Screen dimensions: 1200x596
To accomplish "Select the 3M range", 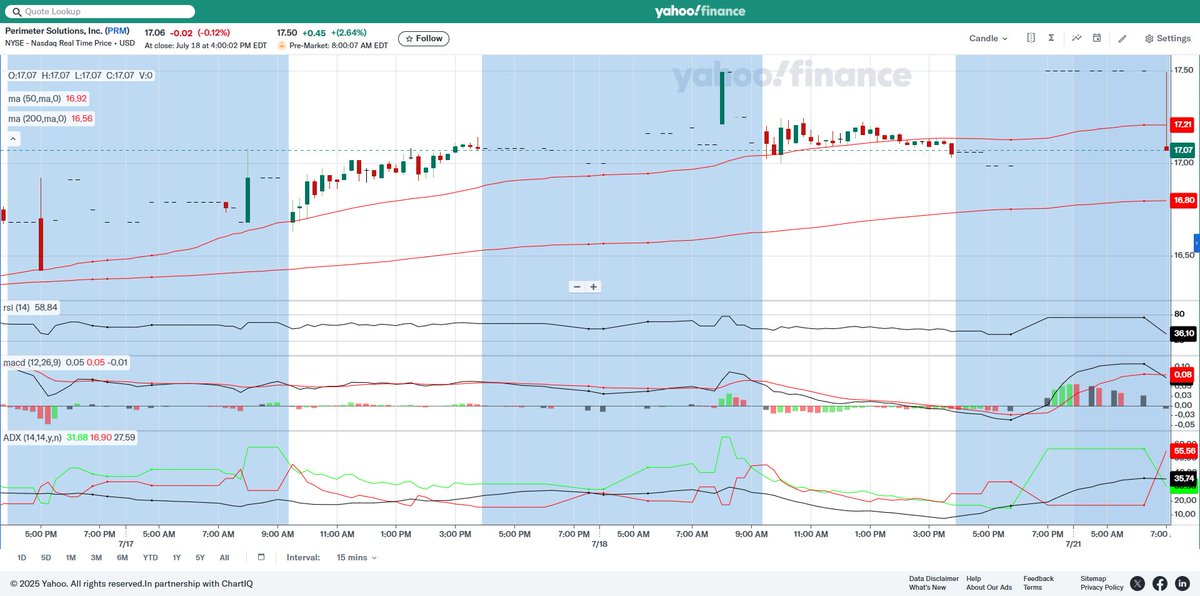I will [x=96, y=557].
